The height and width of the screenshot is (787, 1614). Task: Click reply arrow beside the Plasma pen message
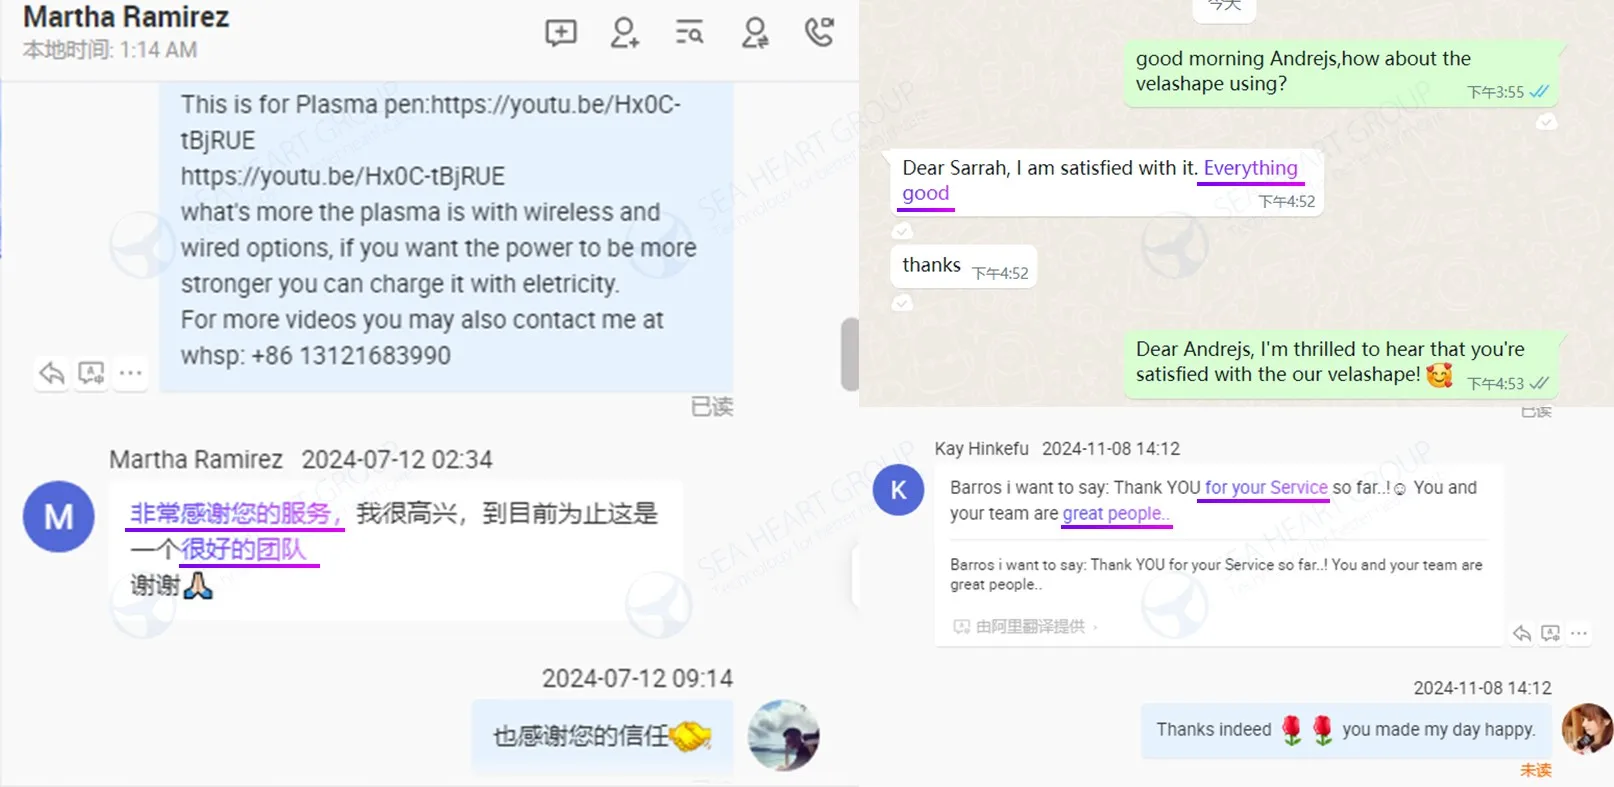[52, 374]
